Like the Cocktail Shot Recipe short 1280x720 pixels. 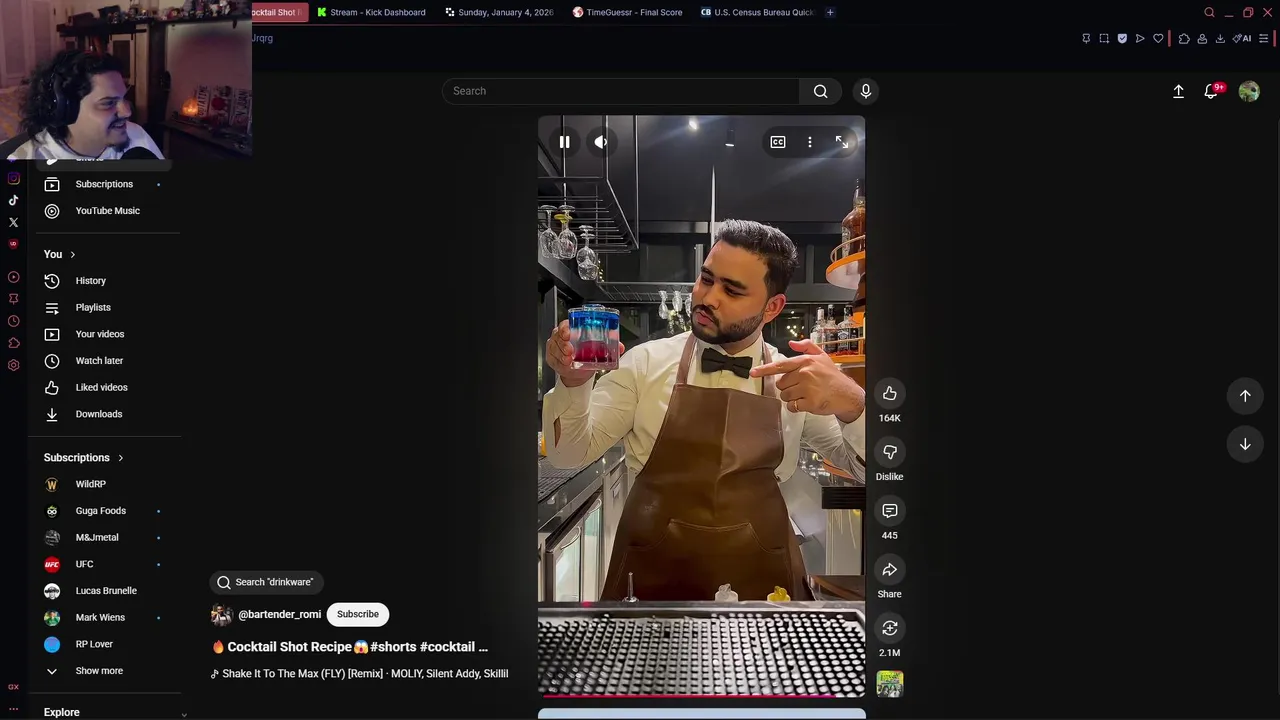coord(890,394)
